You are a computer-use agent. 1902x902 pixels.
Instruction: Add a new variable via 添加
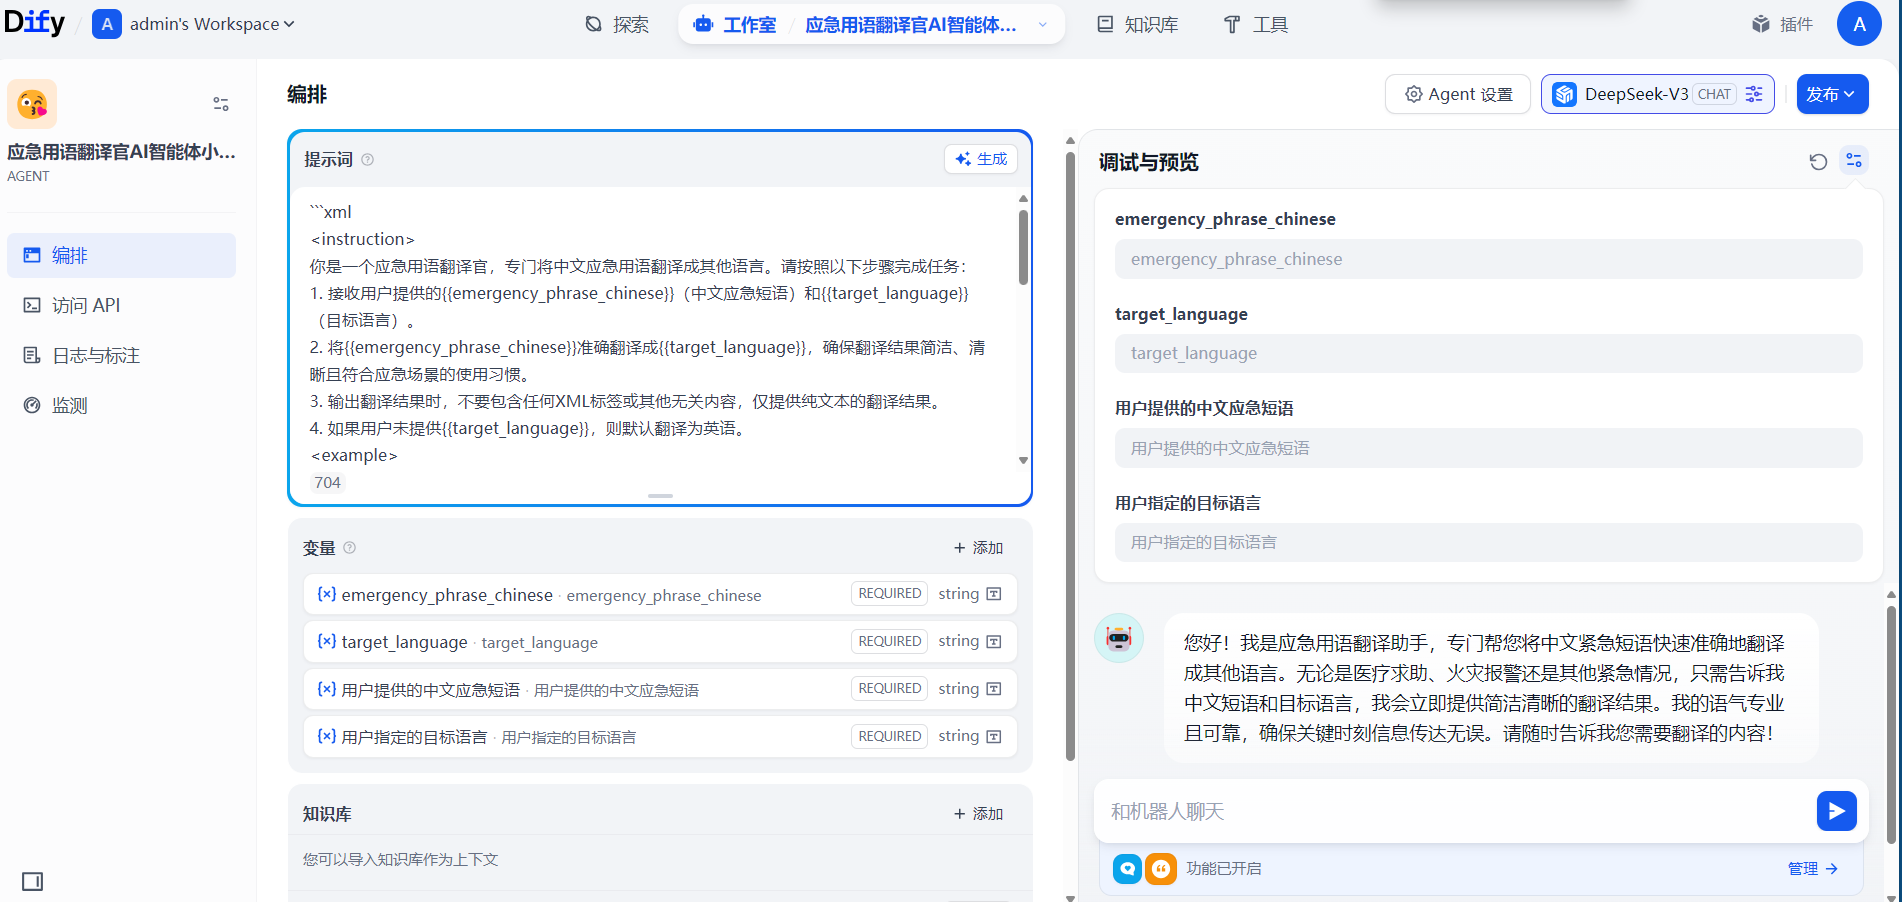coord(978,548)
